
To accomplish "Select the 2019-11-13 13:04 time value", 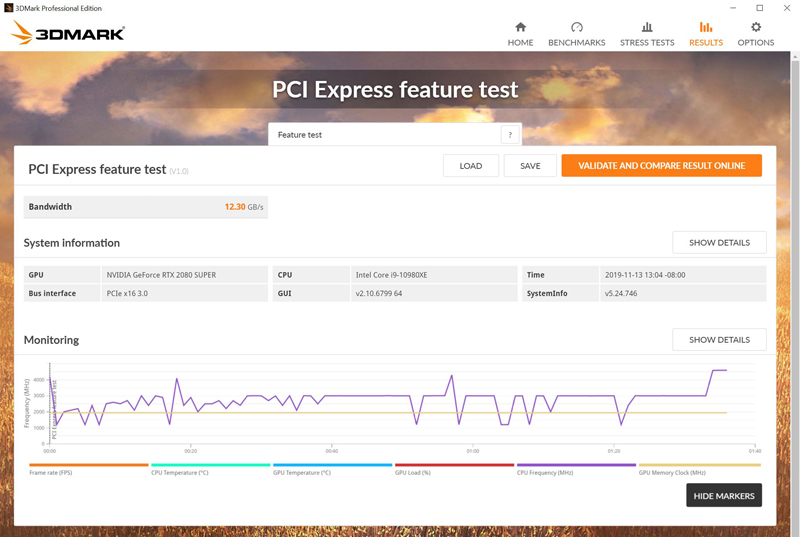I will pyautogui.click(x=645, y=275).
